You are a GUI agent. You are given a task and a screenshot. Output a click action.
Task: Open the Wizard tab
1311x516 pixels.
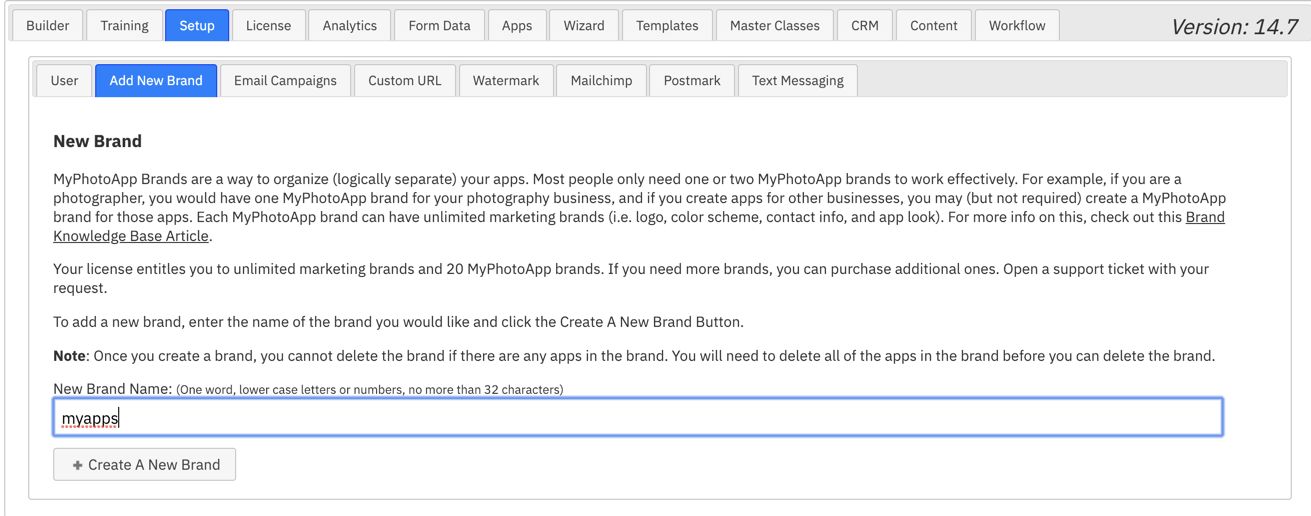(x=584, y=25)
